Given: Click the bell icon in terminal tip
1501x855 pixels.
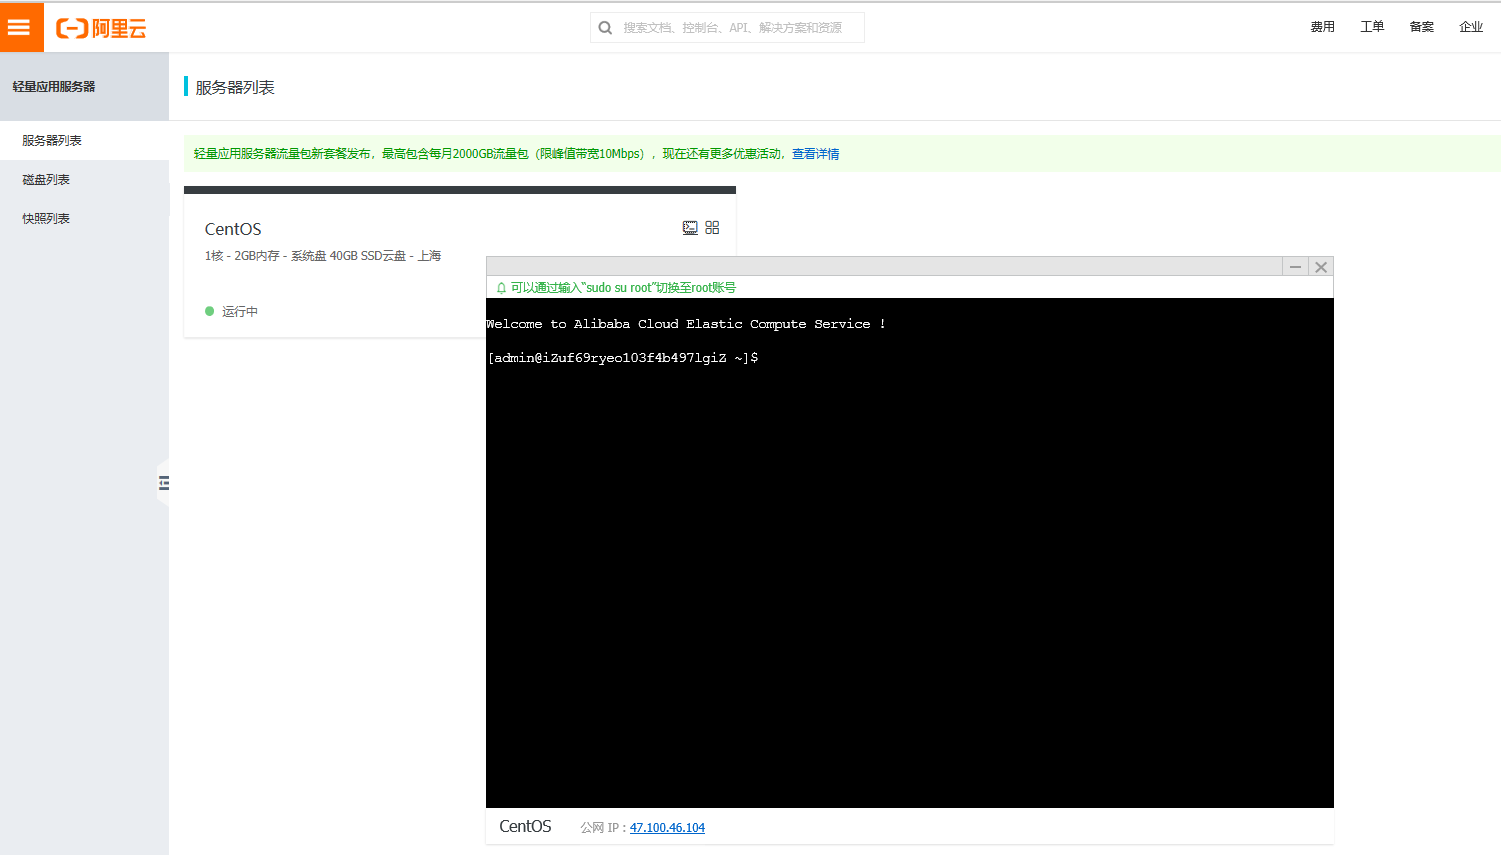Looking at the screenshot, I should pyautogui.click(x=501, y=288).
